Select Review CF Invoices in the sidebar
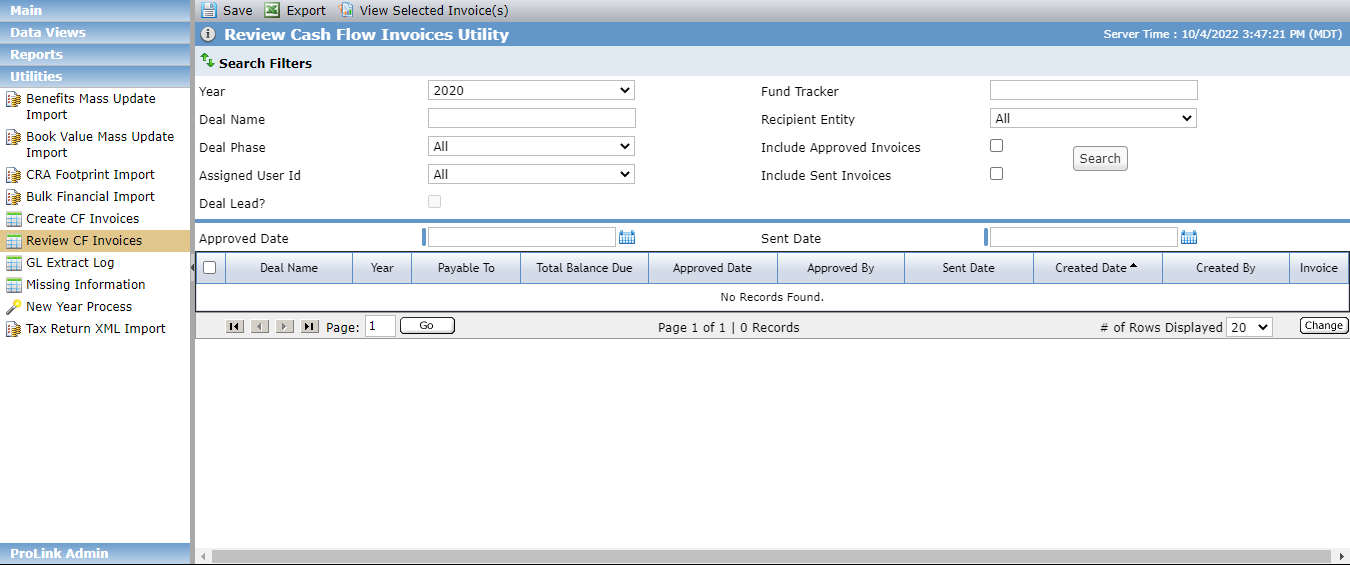This screenshot has height=565, width=1350. (95, 241)
